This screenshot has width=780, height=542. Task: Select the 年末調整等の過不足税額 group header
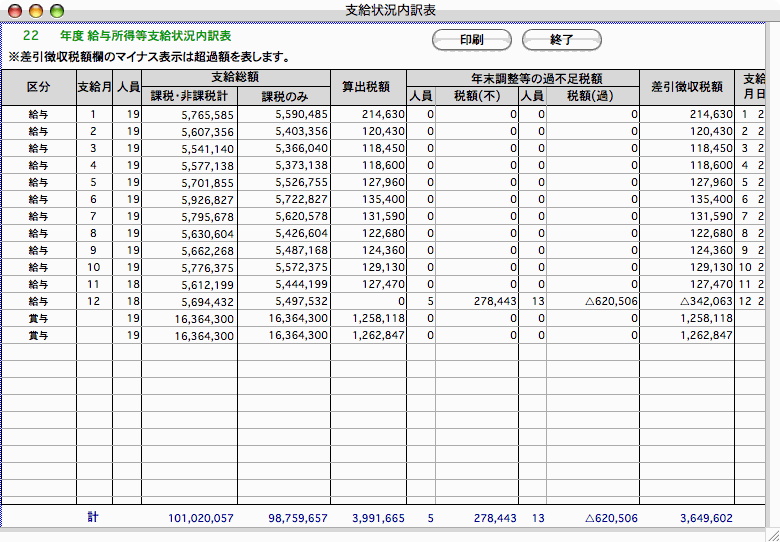click(523, 78)
